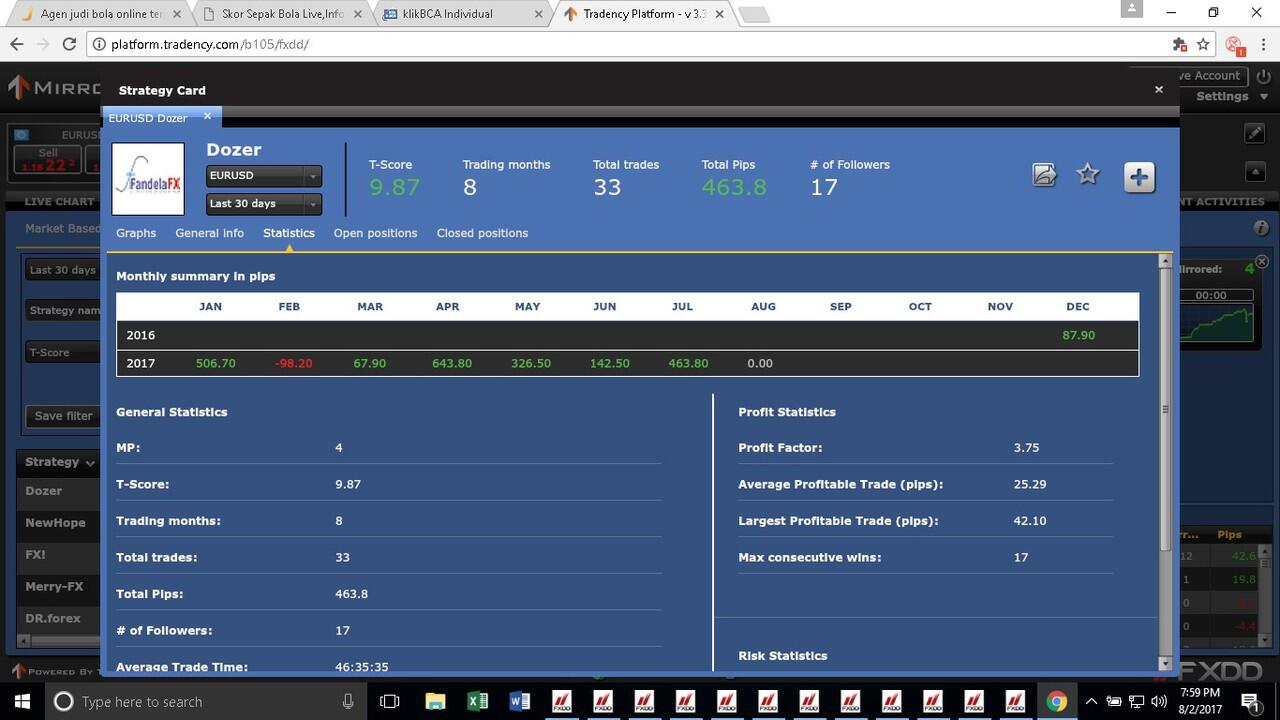
Task: Open the Last 30 days period dropdown
Action: (263, 204)
